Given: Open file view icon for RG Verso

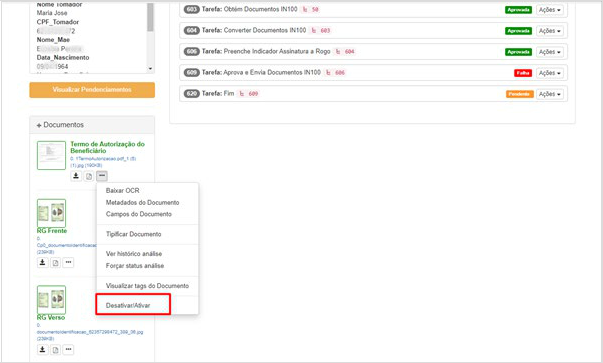Looking at the screenshot, I should pos(55,350).
